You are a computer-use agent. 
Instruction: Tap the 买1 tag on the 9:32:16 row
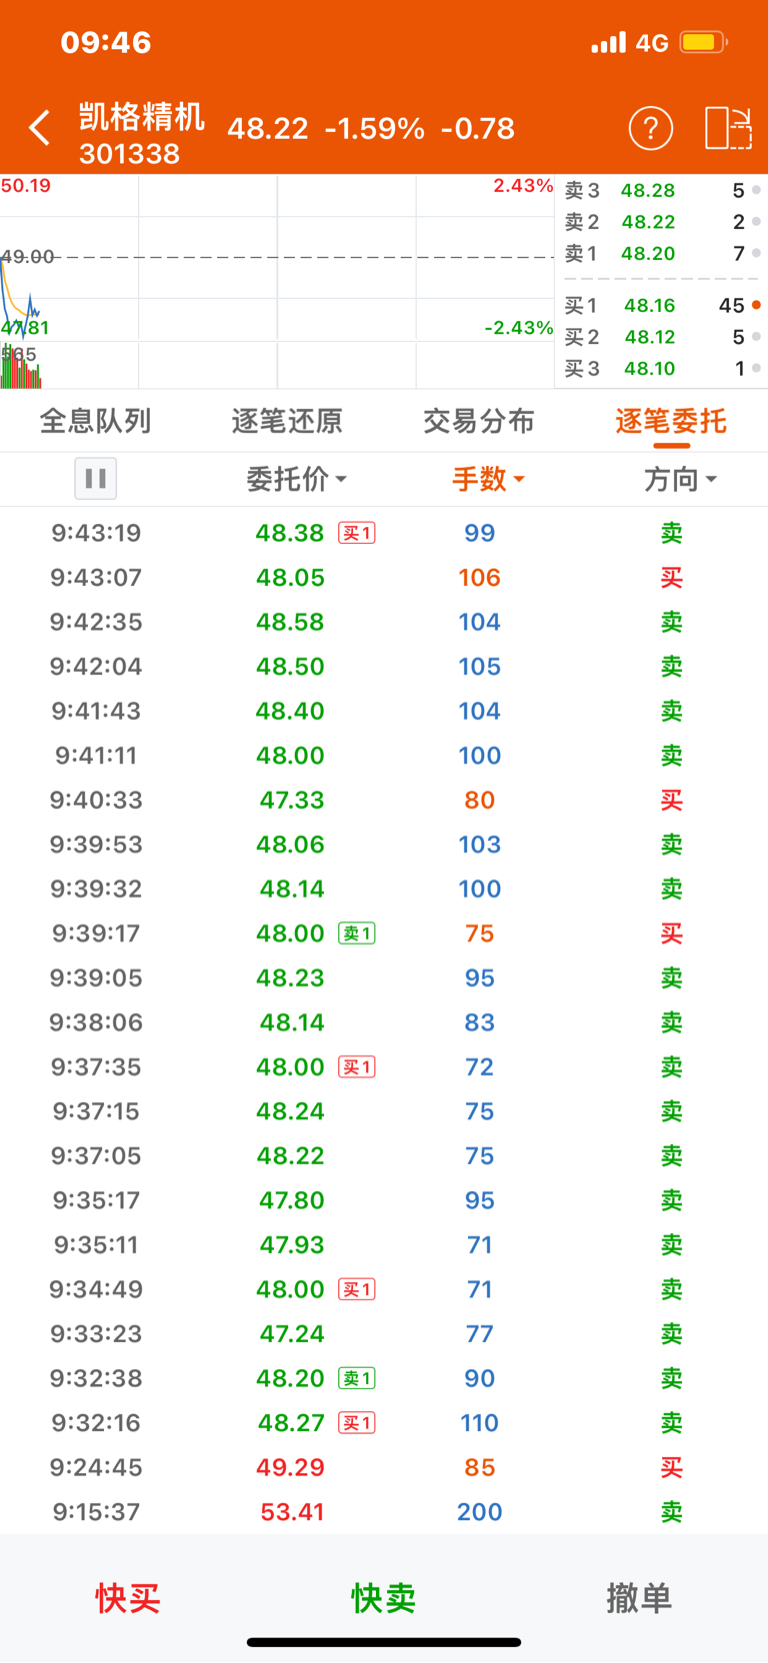357,1423
